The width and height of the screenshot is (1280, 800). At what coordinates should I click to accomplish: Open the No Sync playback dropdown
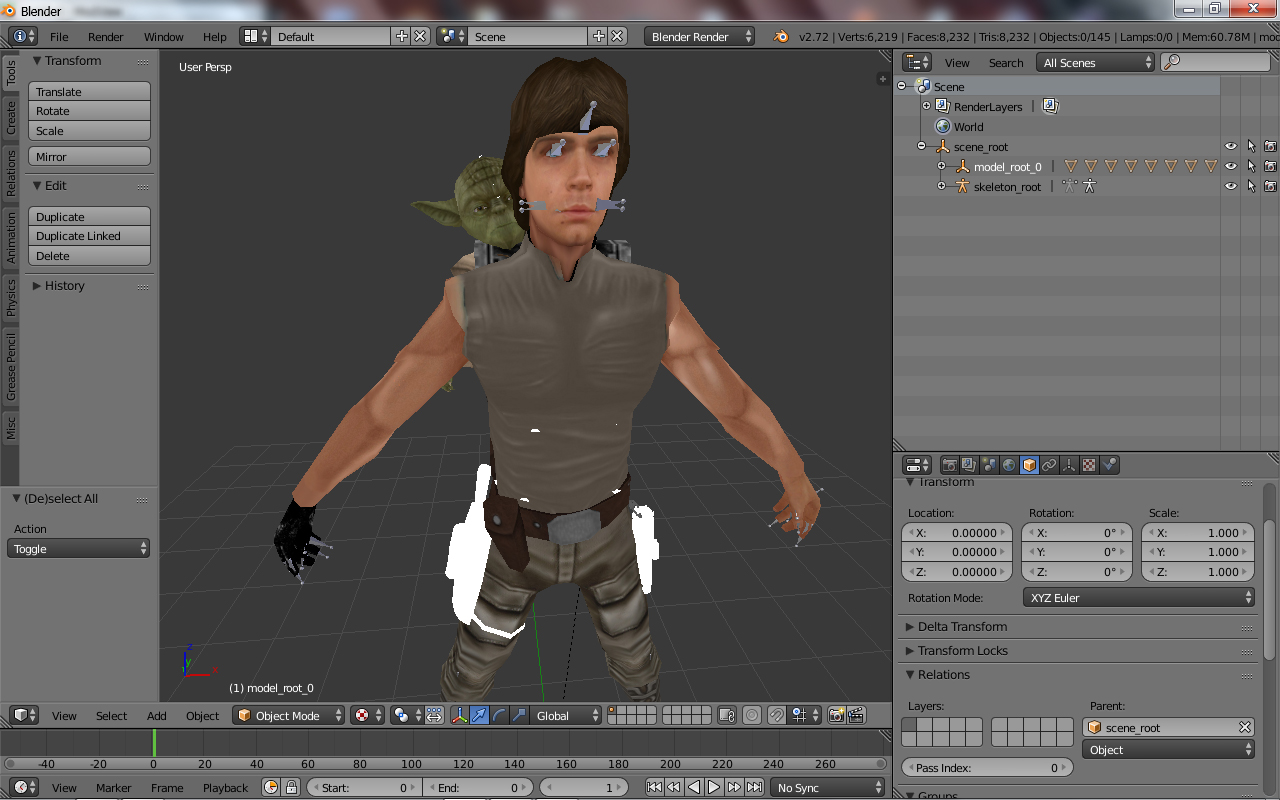point(828,787)
